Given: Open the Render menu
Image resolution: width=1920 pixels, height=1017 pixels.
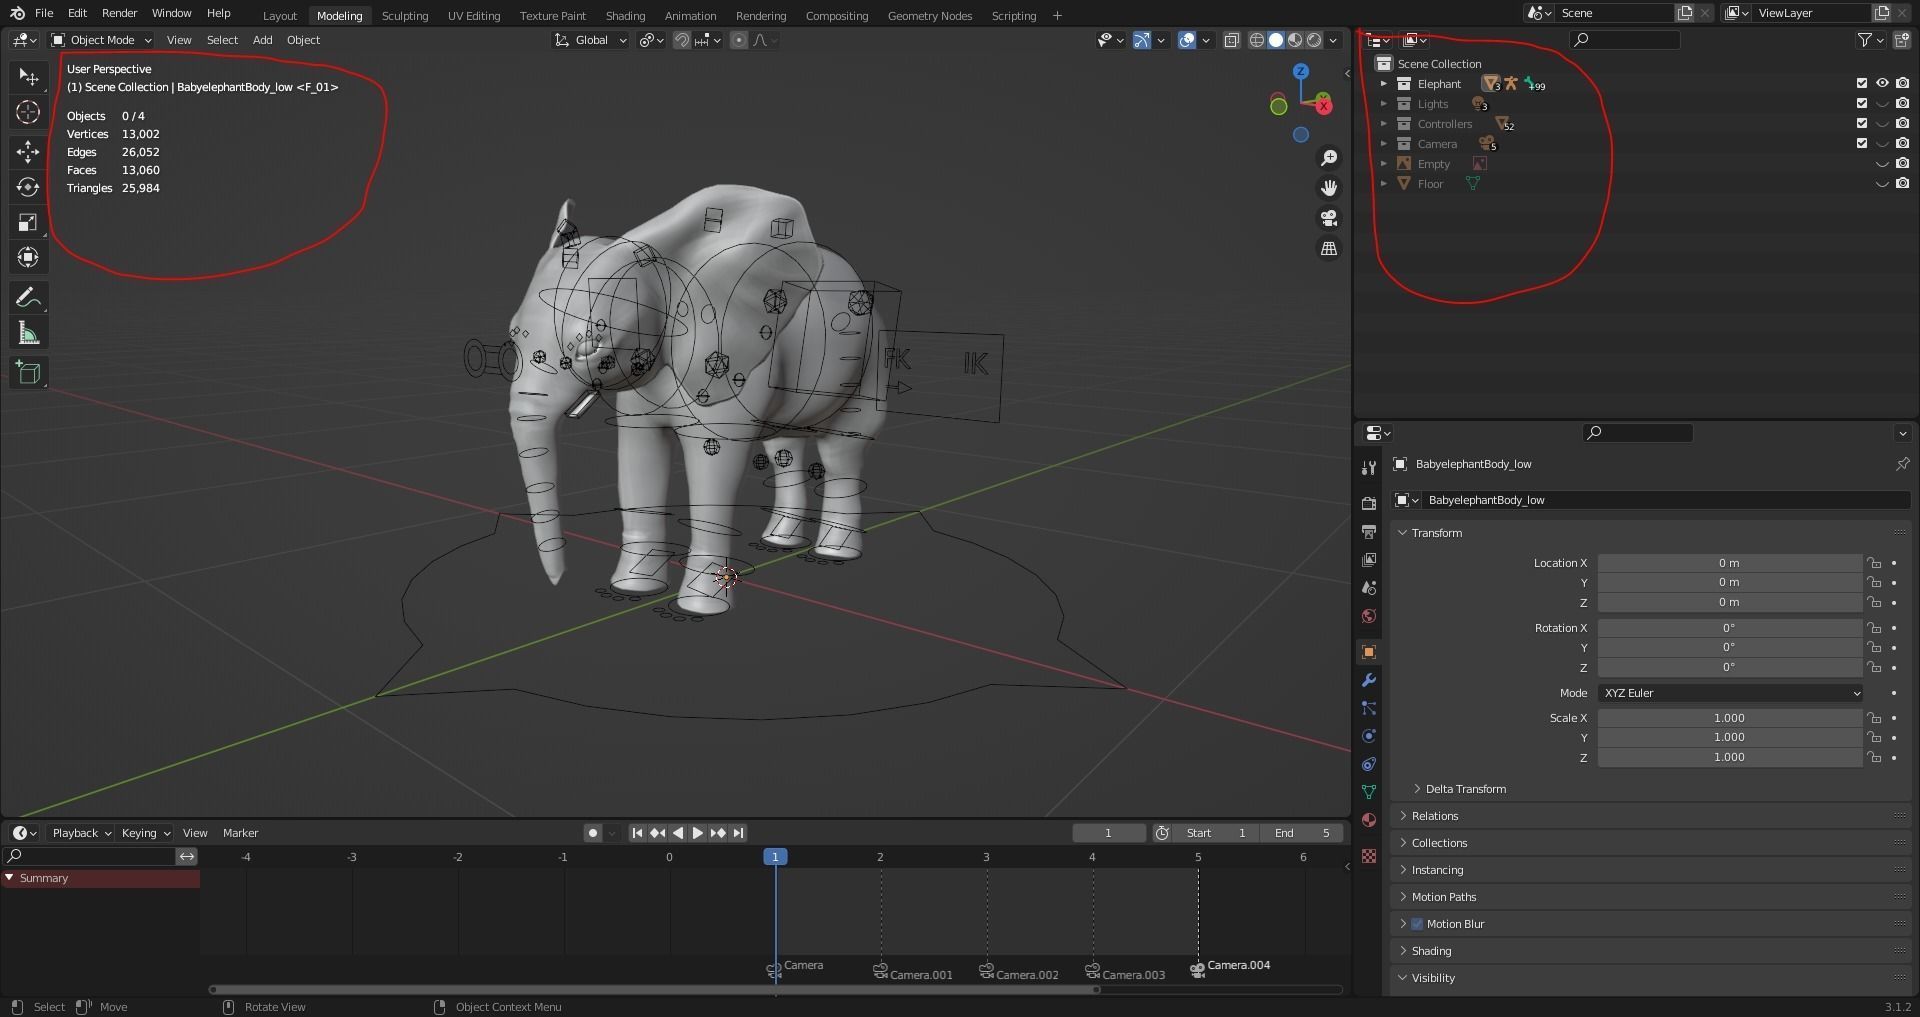Looking at the screenshot, I should pos(119,14).
